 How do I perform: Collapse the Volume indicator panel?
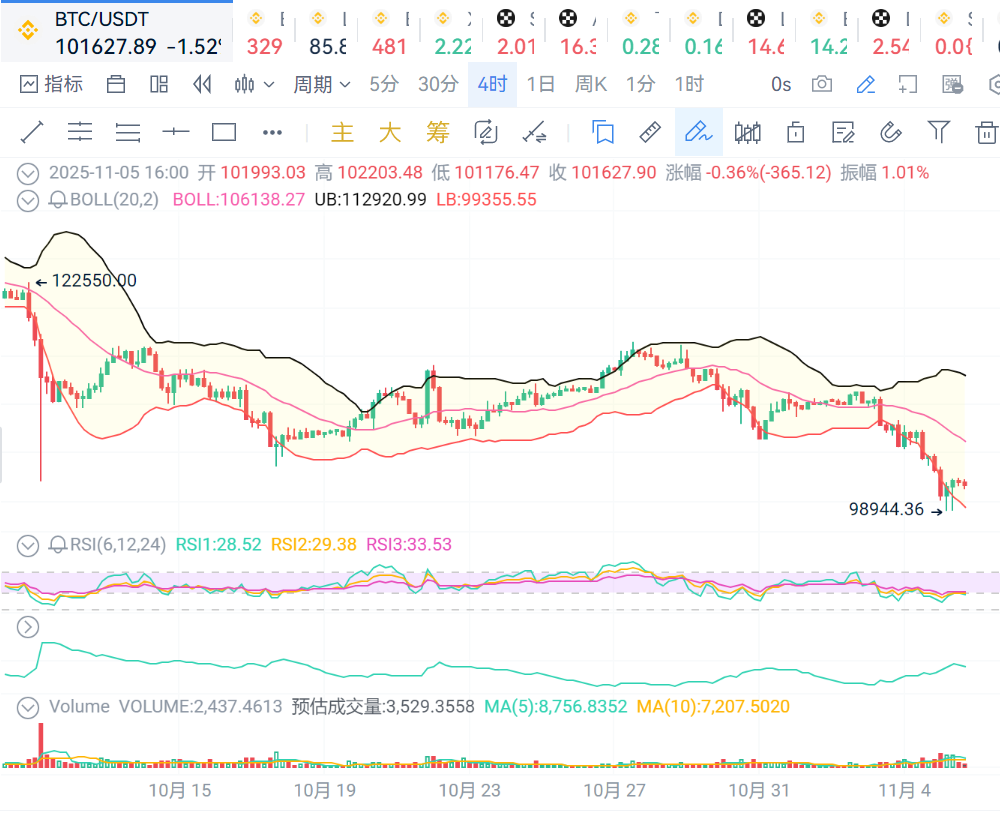(28, 707)
